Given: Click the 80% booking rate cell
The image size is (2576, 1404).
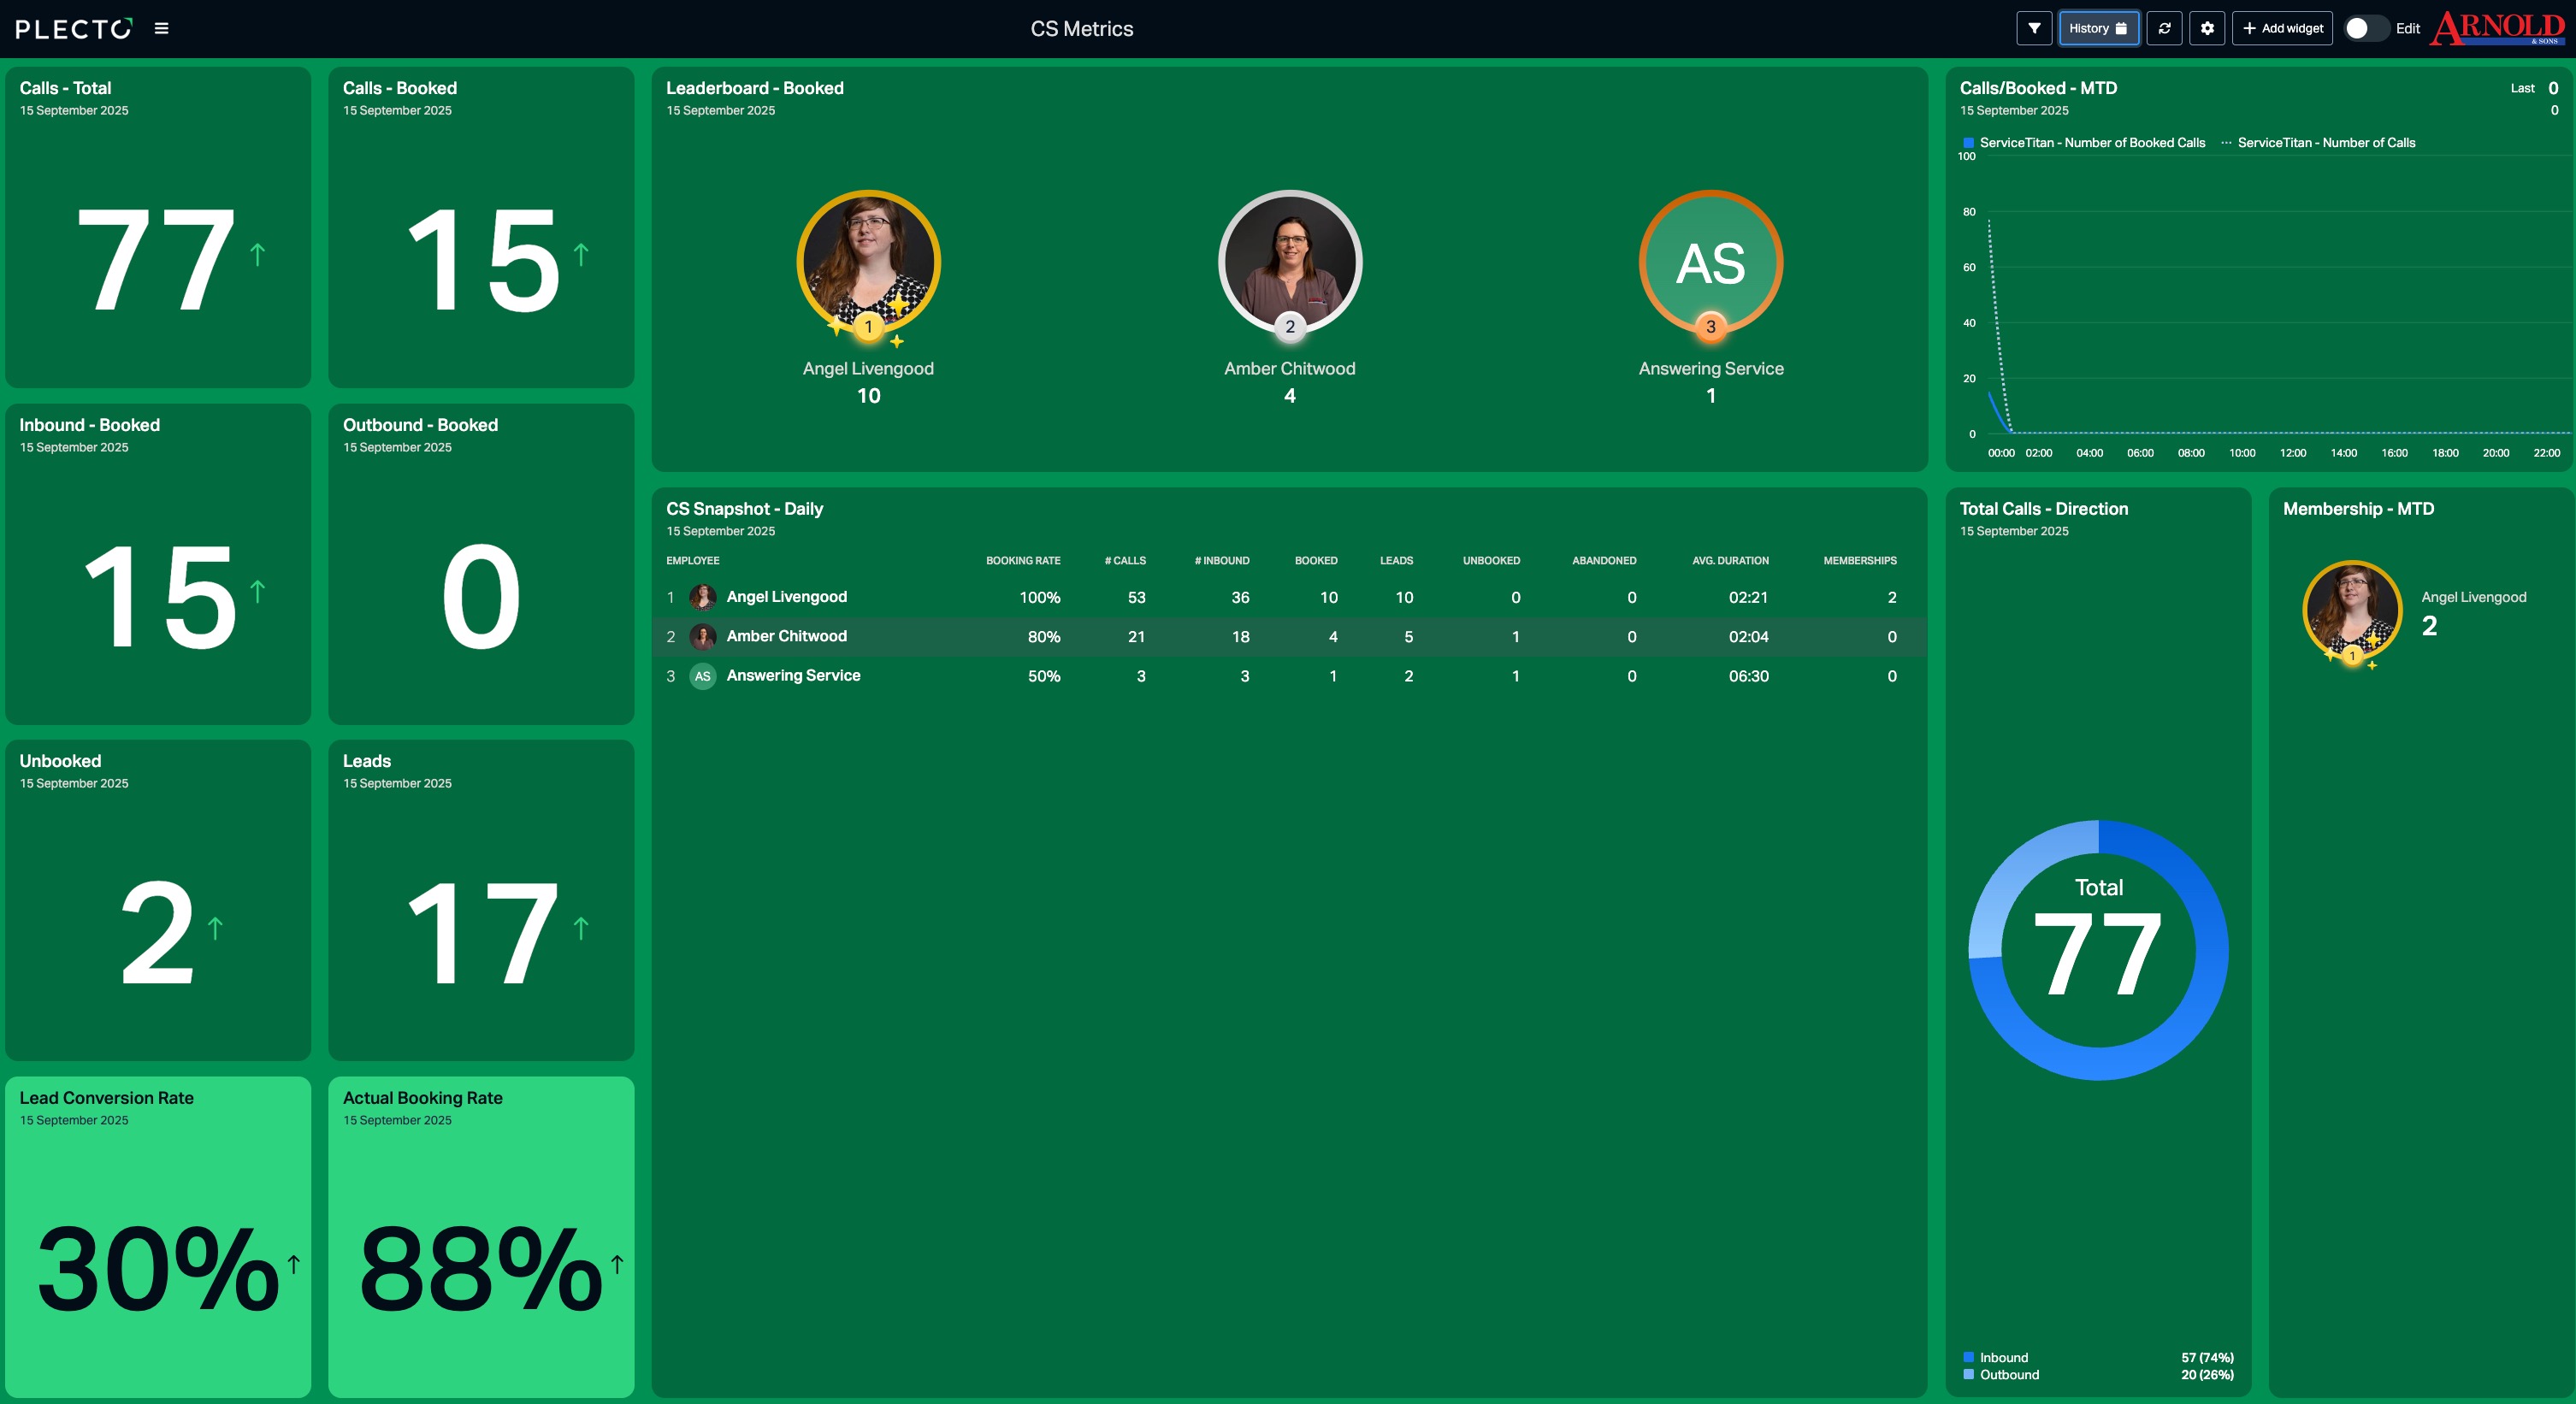Looking at the screenshot, I should click(x=1044, y=637).
